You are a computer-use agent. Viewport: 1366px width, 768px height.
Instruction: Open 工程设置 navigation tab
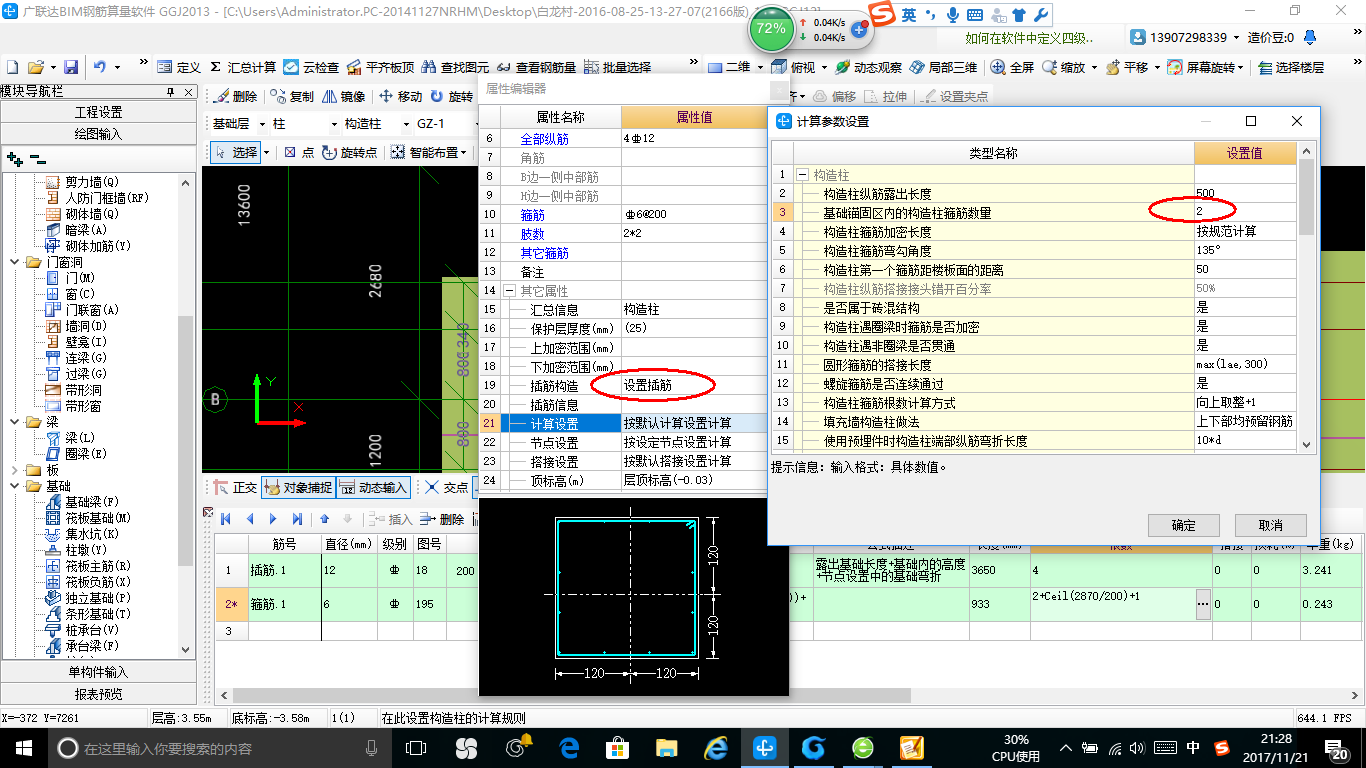(x=98, y=111)
